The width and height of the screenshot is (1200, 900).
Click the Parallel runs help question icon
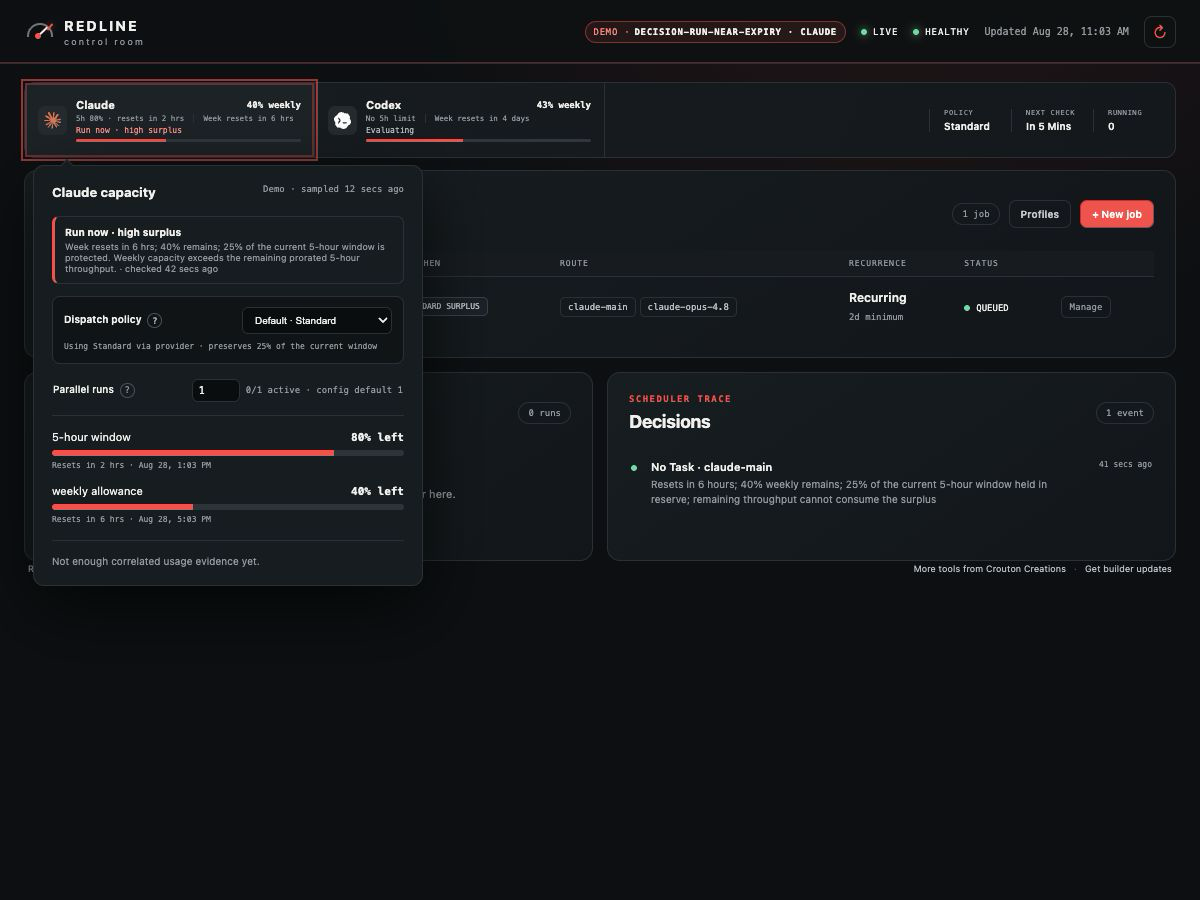pos(127,390)
